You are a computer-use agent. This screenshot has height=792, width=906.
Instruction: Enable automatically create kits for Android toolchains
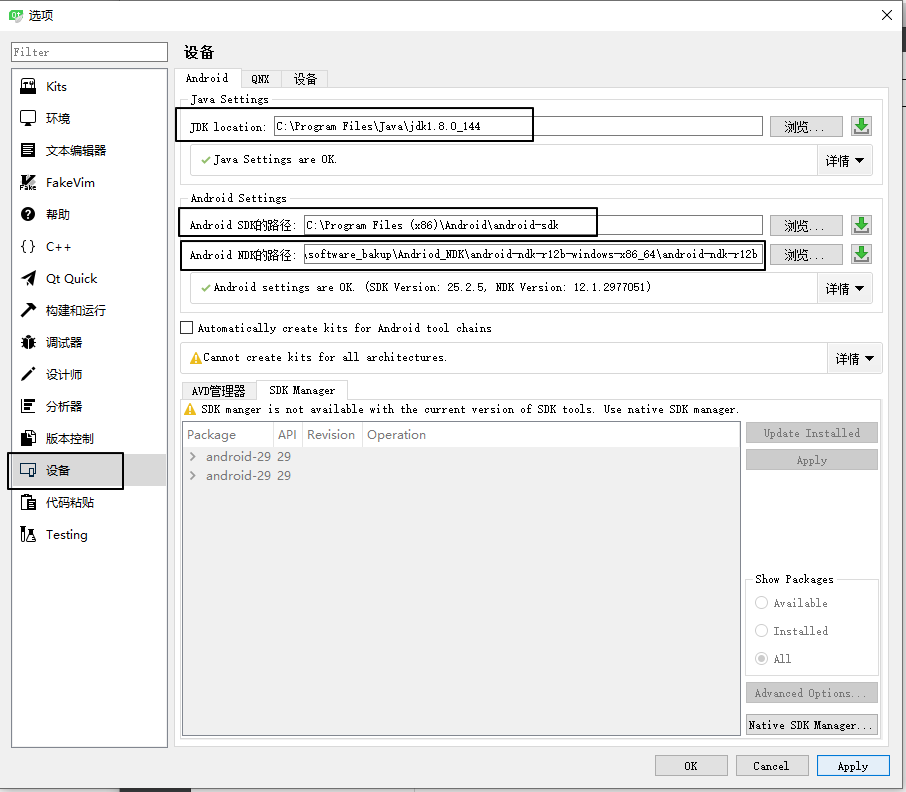click(x=186, y=327)
